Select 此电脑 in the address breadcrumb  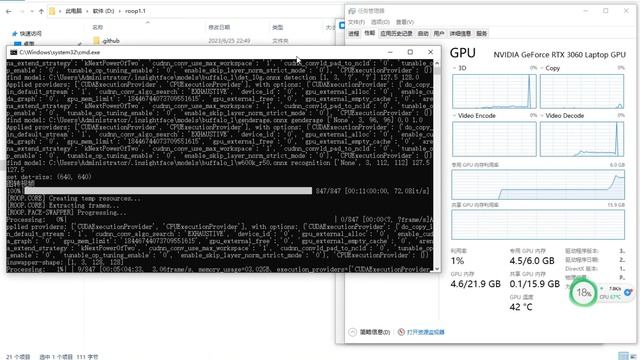pyautogui.click(x=73, y=11)
